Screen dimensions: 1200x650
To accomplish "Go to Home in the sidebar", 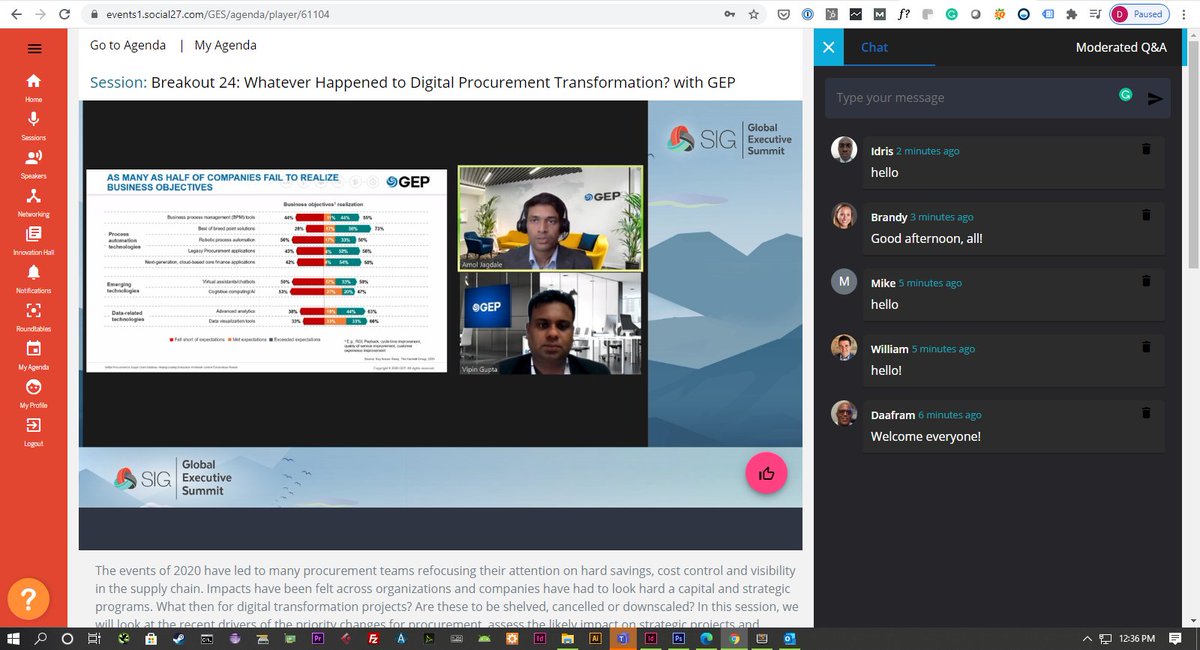I will 34,87.
